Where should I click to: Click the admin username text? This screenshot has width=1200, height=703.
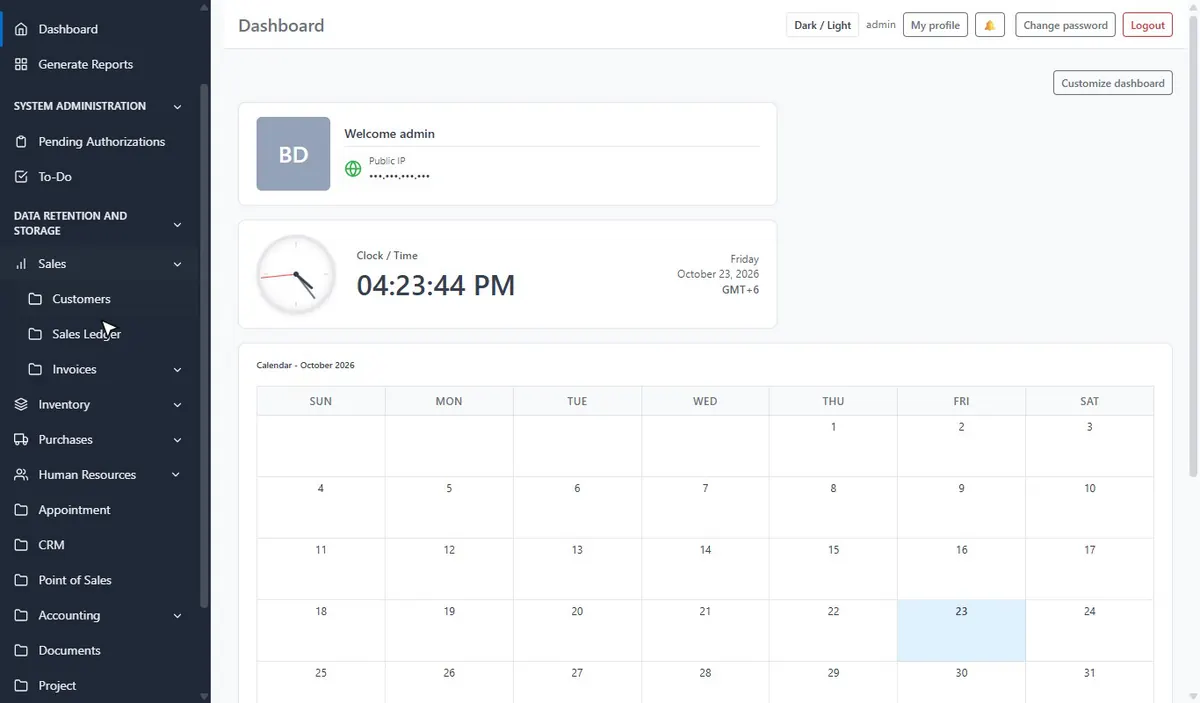(881, 25)
